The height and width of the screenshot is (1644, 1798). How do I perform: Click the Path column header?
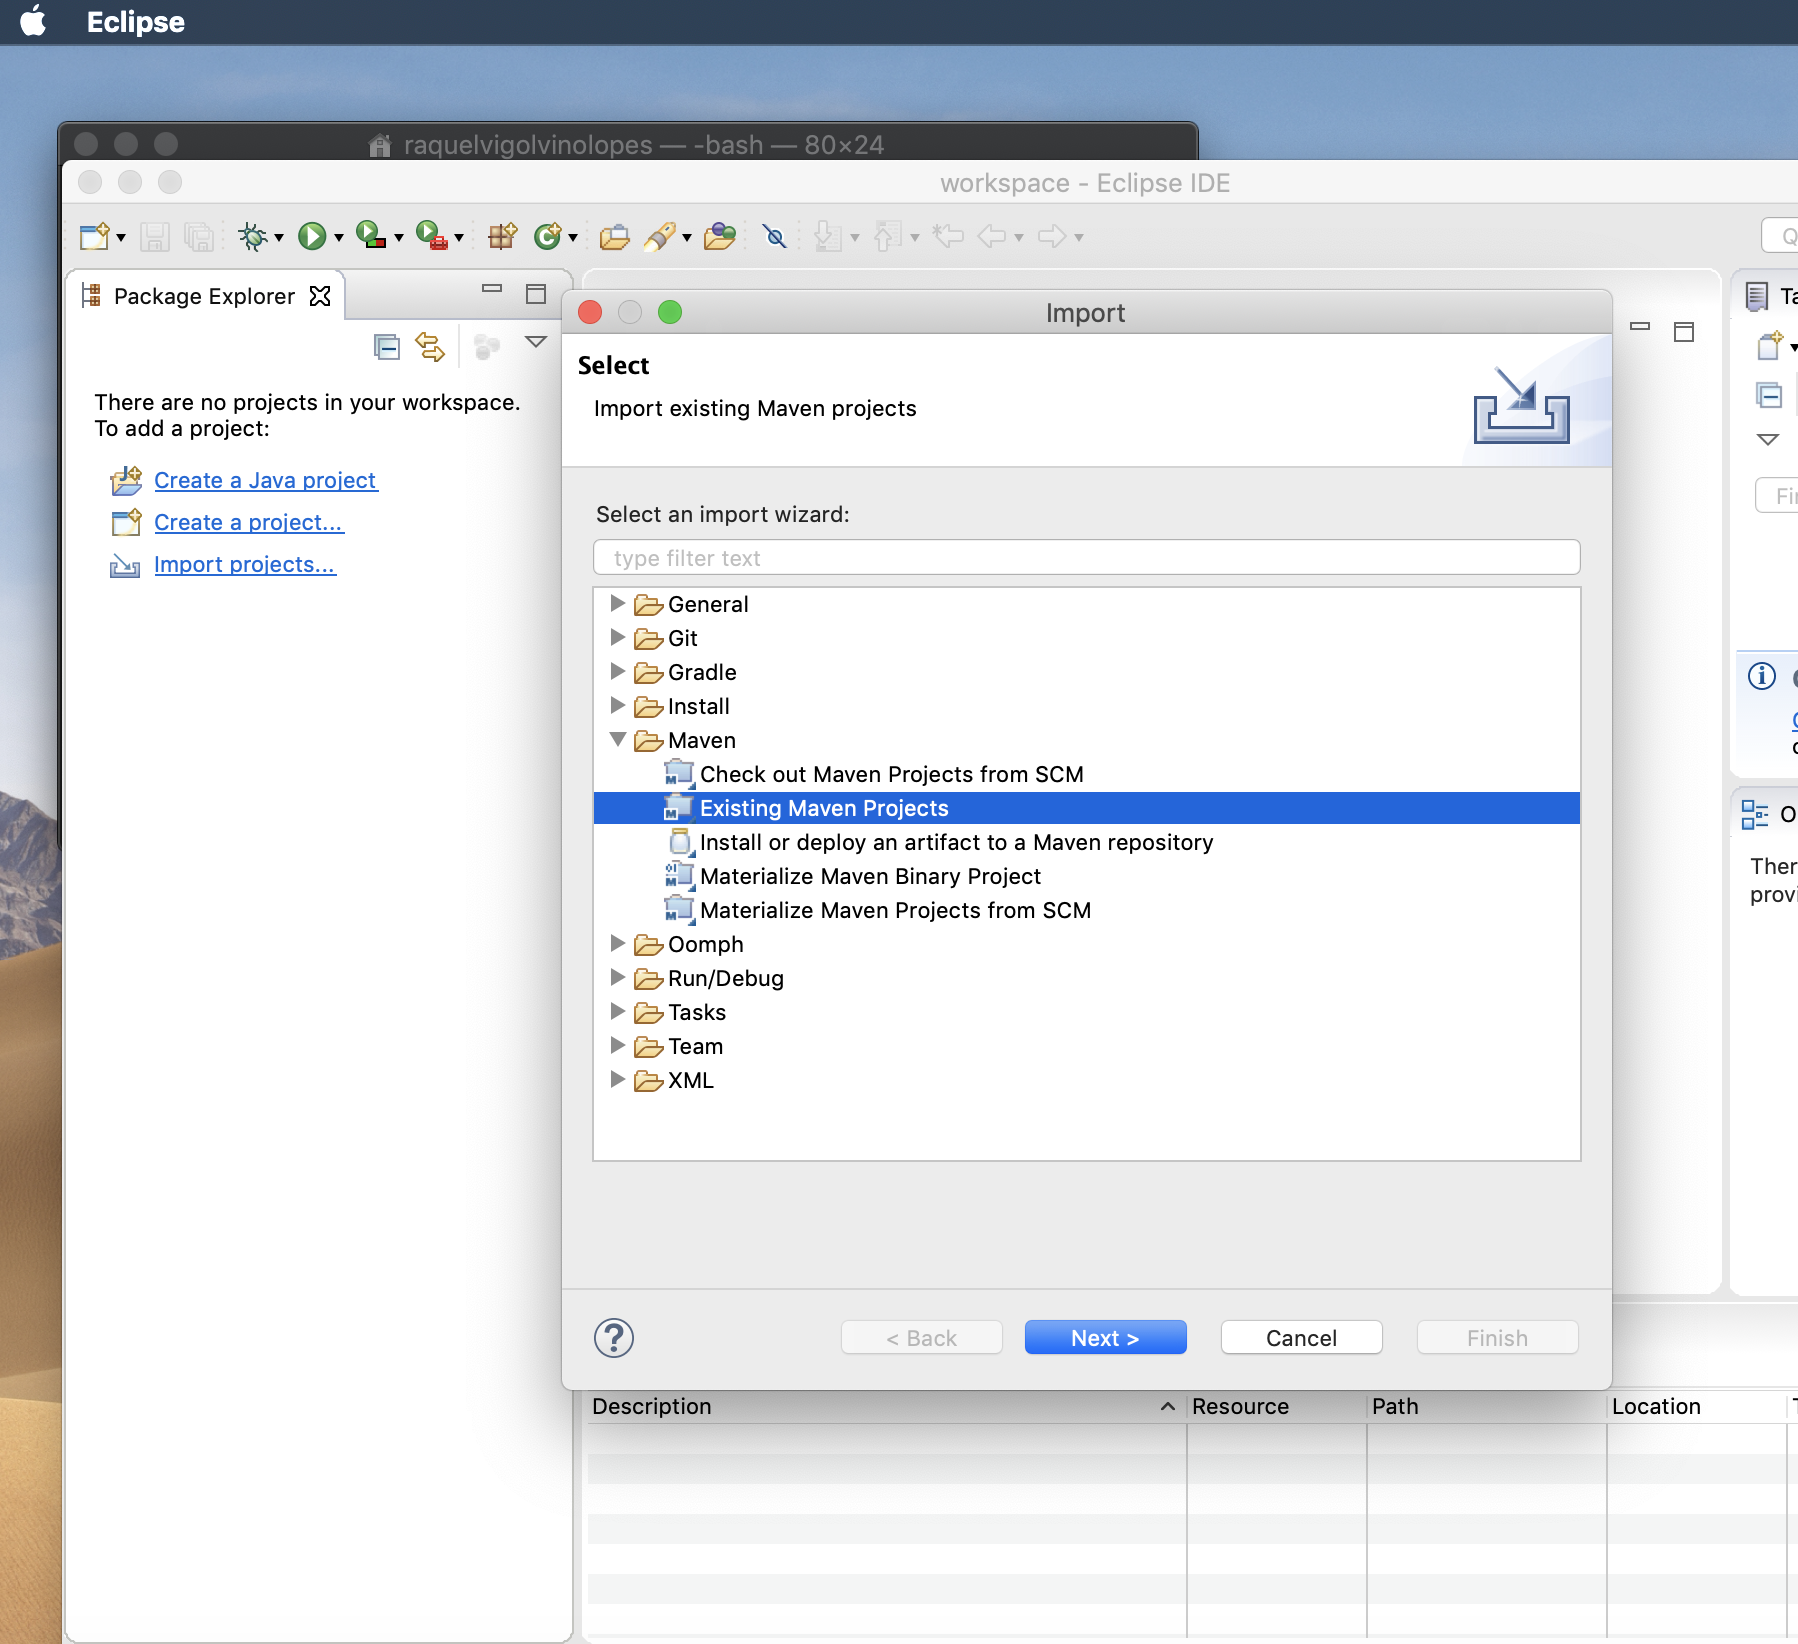click(x=1486, y=1406)
